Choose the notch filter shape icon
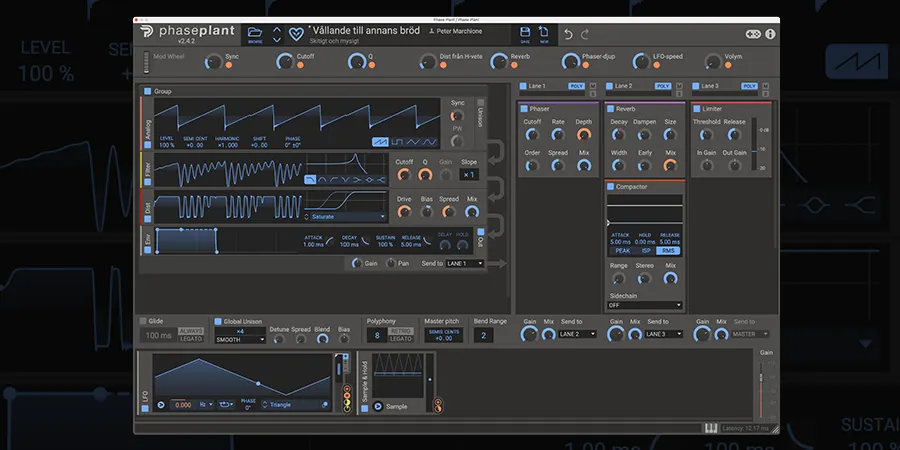Image resolution: width=900 pixels, height=450 pixels. pos(346,180)
